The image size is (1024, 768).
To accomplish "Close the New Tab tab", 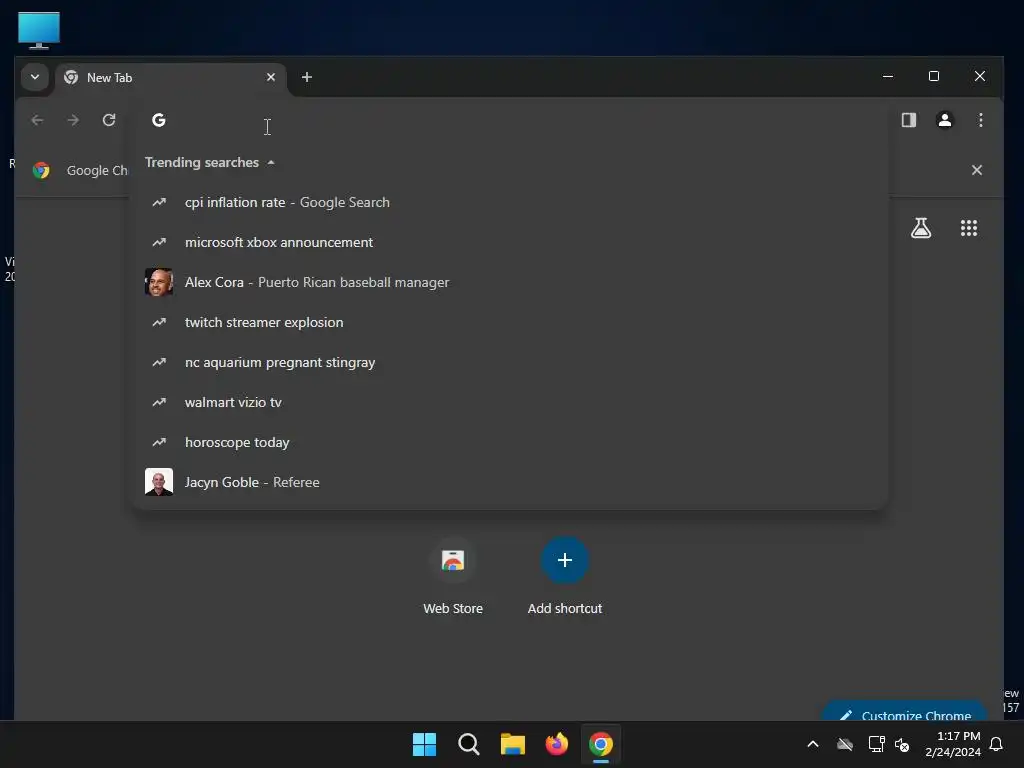I will point(270,77).
